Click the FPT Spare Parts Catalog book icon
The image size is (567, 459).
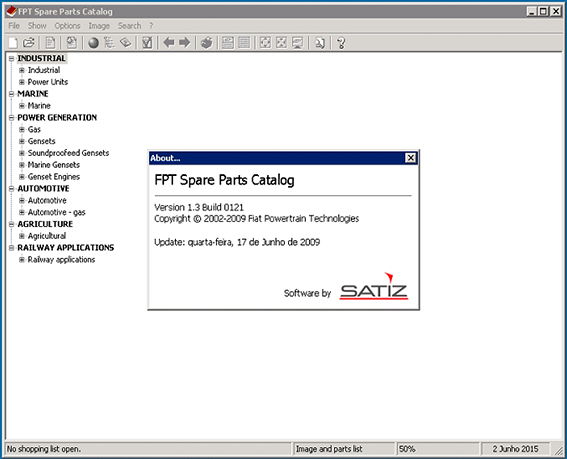12,11
